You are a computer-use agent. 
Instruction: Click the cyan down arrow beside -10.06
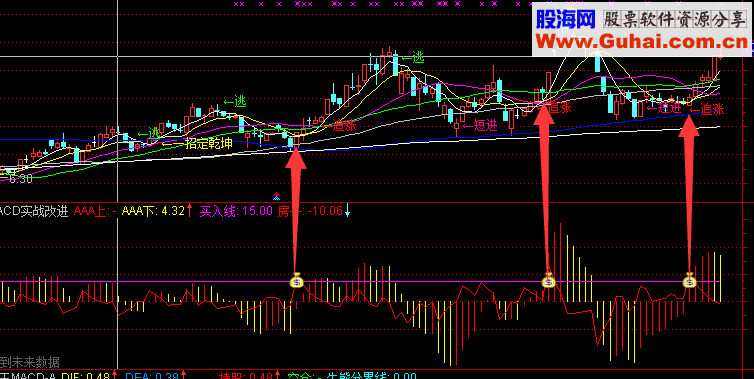click(x=348, y=210)
